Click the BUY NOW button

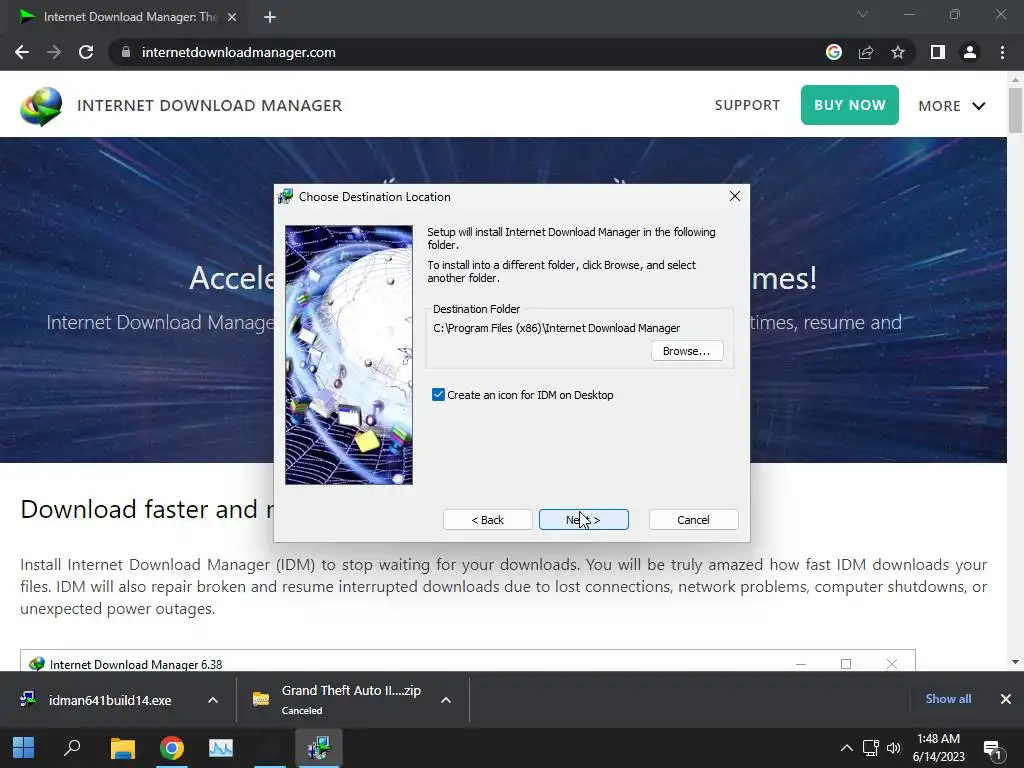[850, 105]
